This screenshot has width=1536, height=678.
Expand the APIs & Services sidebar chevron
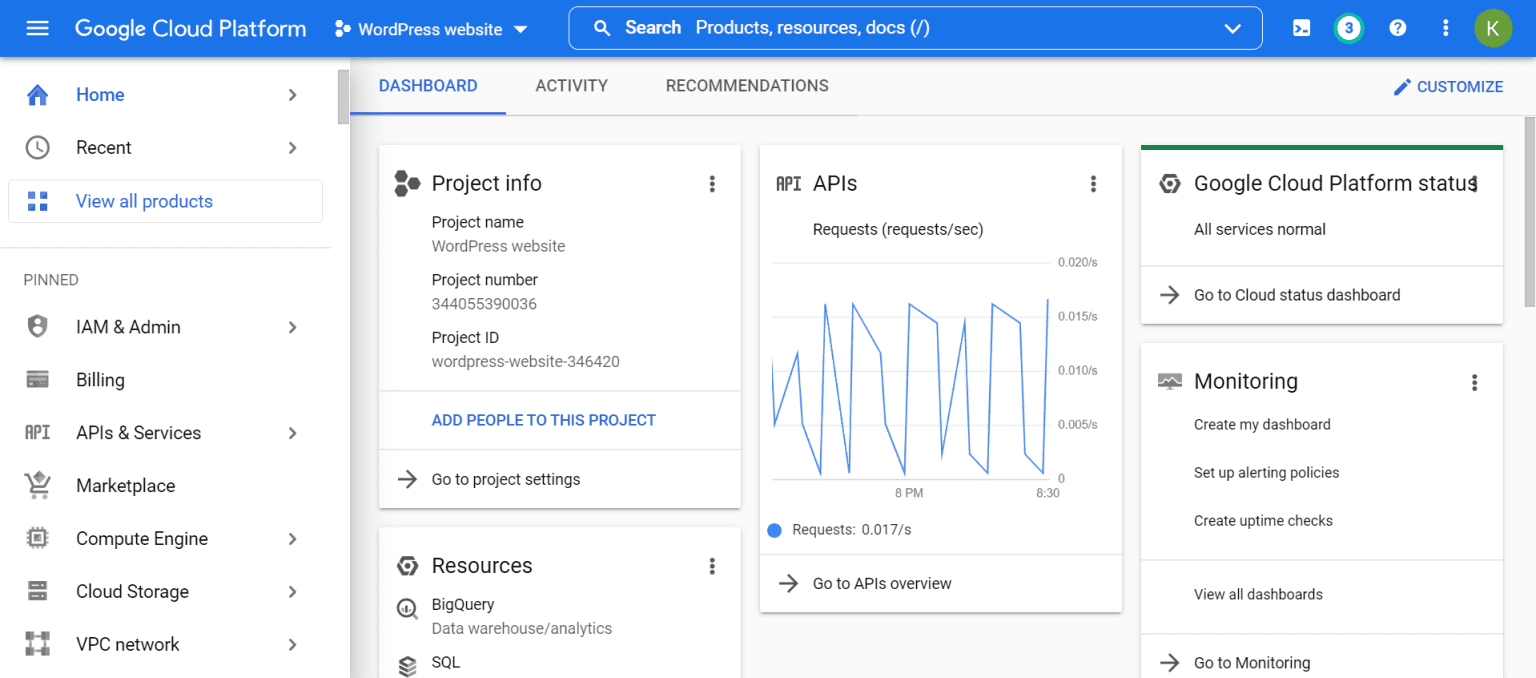point(291,432)
